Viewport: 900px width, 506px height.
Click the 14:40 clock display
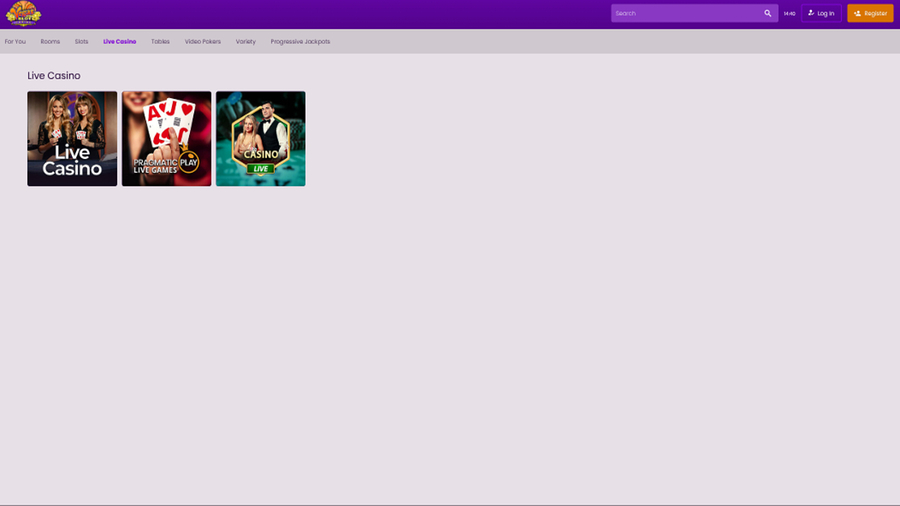(x=789, y=14)
